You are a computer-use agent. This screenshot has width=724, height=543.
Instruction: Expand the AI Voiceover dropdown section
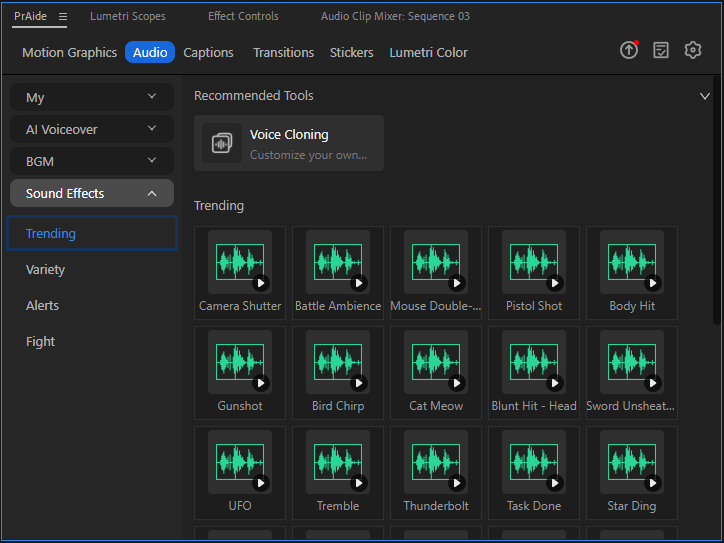coord(92,129)
